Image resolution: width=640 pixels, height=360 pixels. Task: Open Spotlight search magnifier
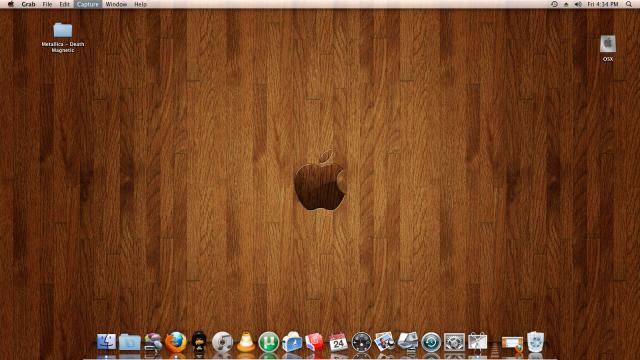[x=629, y=4]
